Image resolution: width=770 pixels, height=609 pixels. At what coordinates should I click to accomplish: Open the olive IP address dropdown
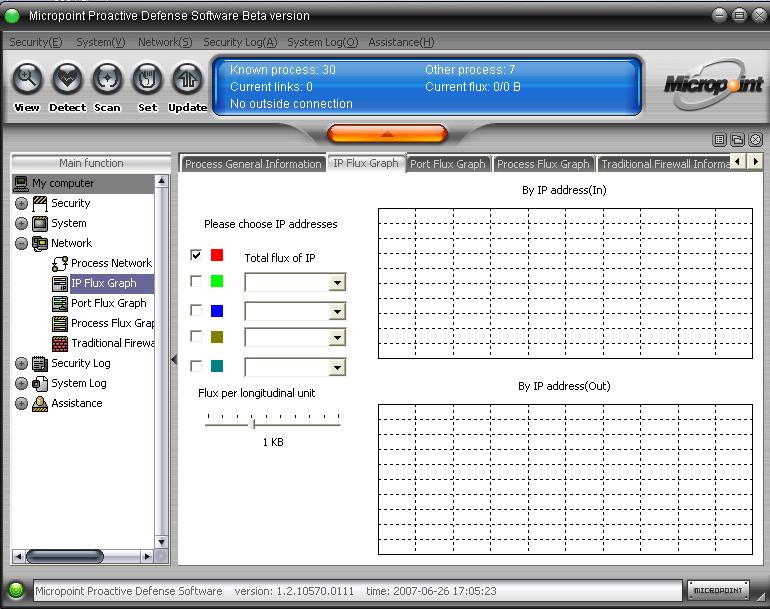click(337, 337)
